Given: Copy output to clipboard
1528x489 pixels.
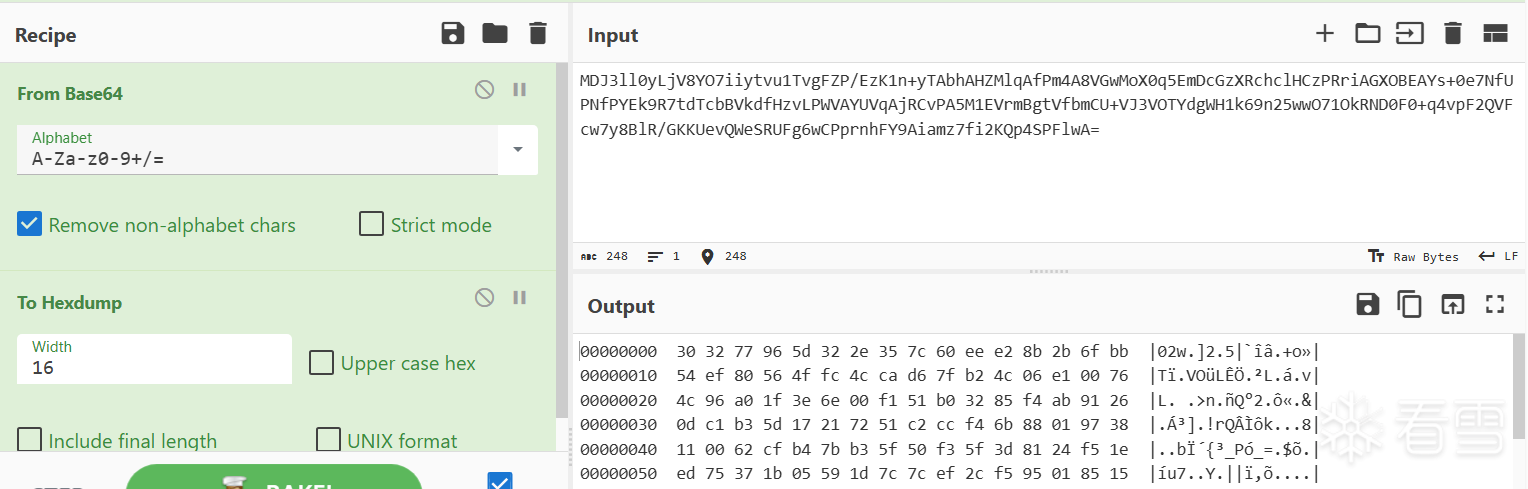Looking at the screenshot, I should (x=1410, y=305).
